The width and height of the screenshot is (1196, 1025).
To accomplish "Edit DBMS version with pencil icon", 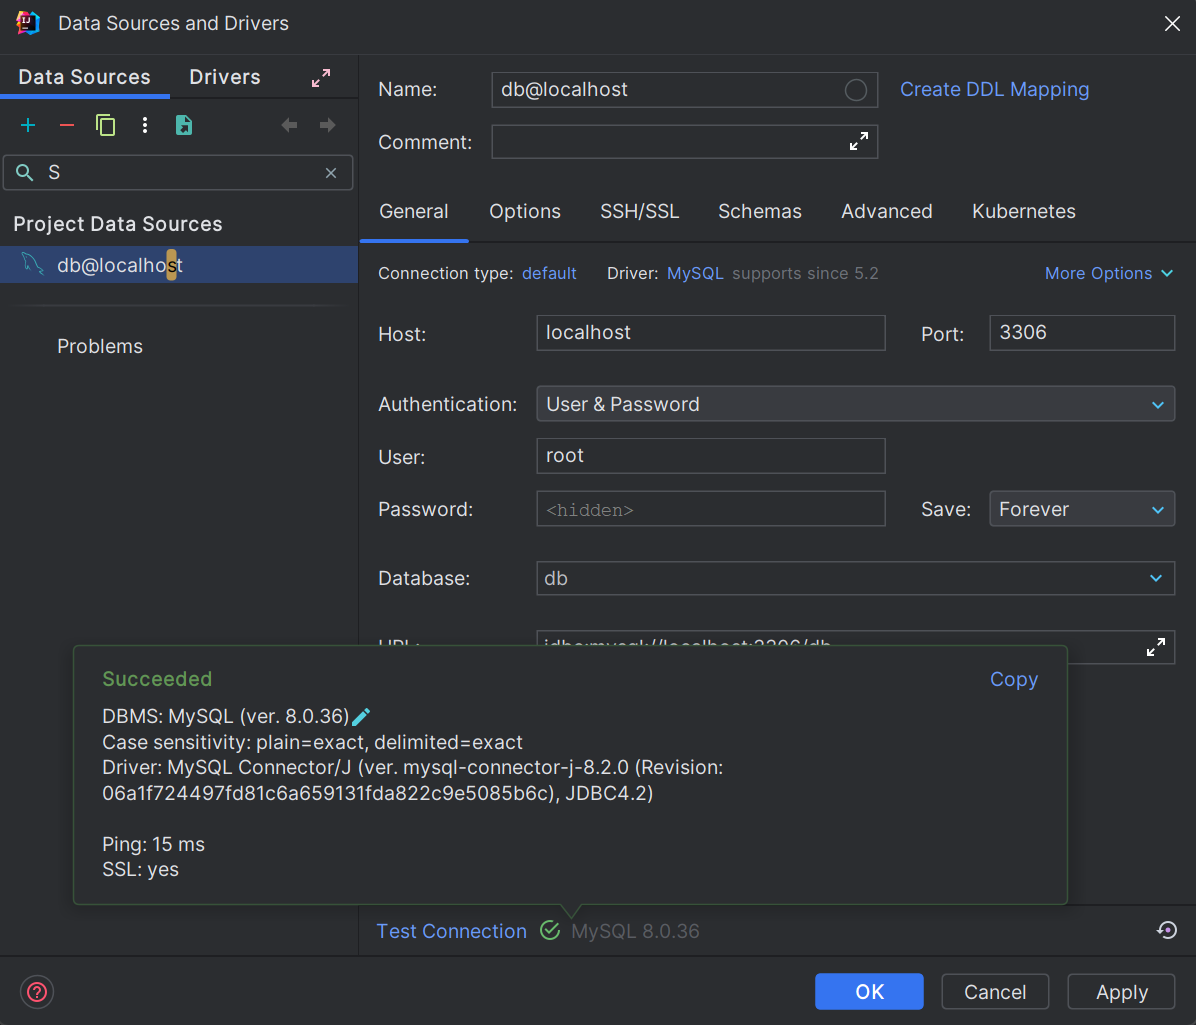I will [x=362, y=717].
